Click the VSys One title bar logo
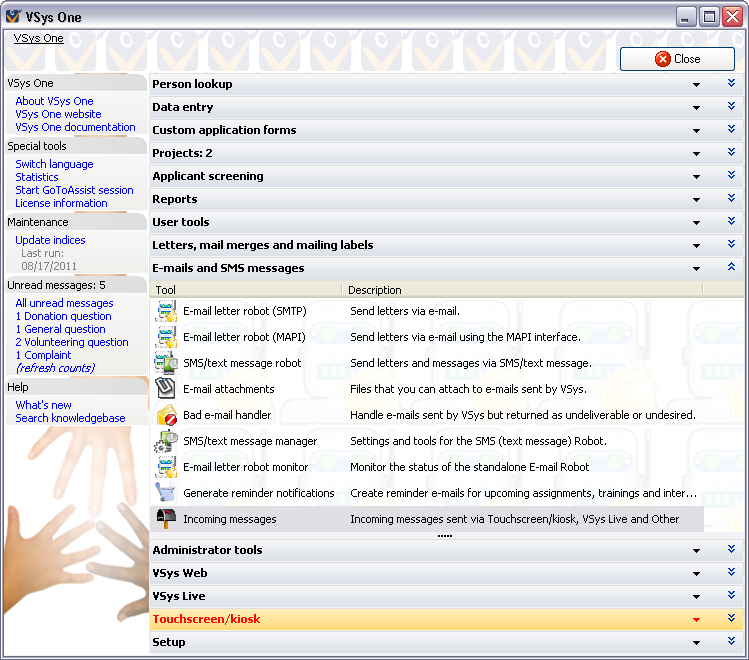Screen dimensions: 749x660 [x=13, y=17]
